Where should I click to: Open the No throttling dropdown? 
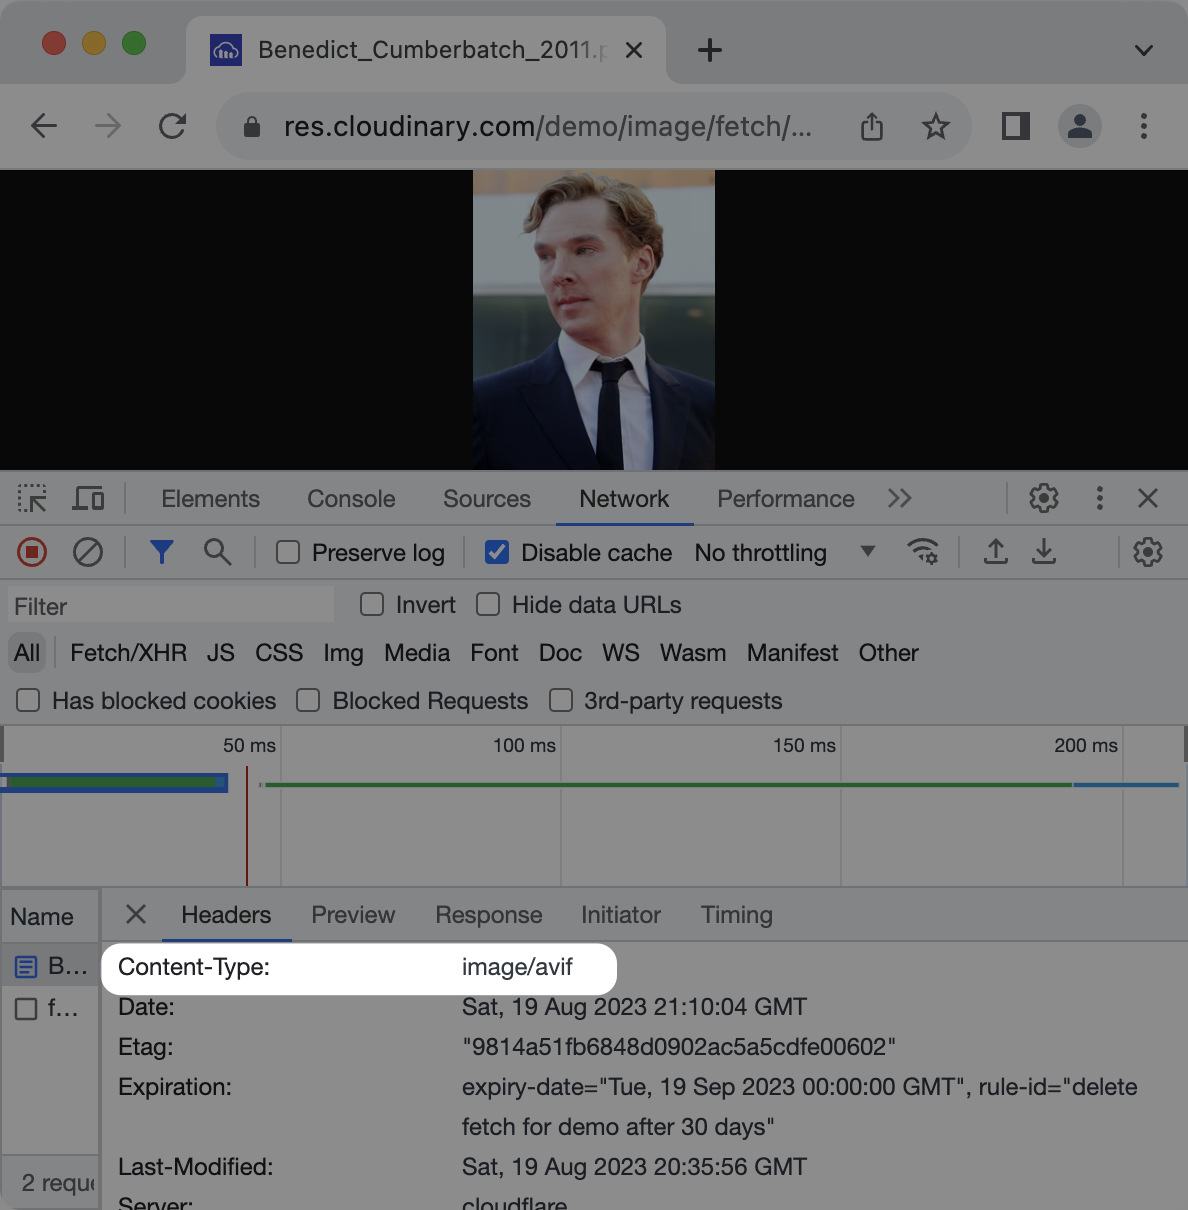click(x=785, y=553)
